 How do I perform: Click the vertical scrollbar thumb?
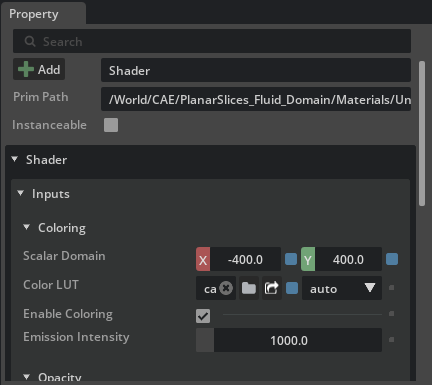click(422, 133)
